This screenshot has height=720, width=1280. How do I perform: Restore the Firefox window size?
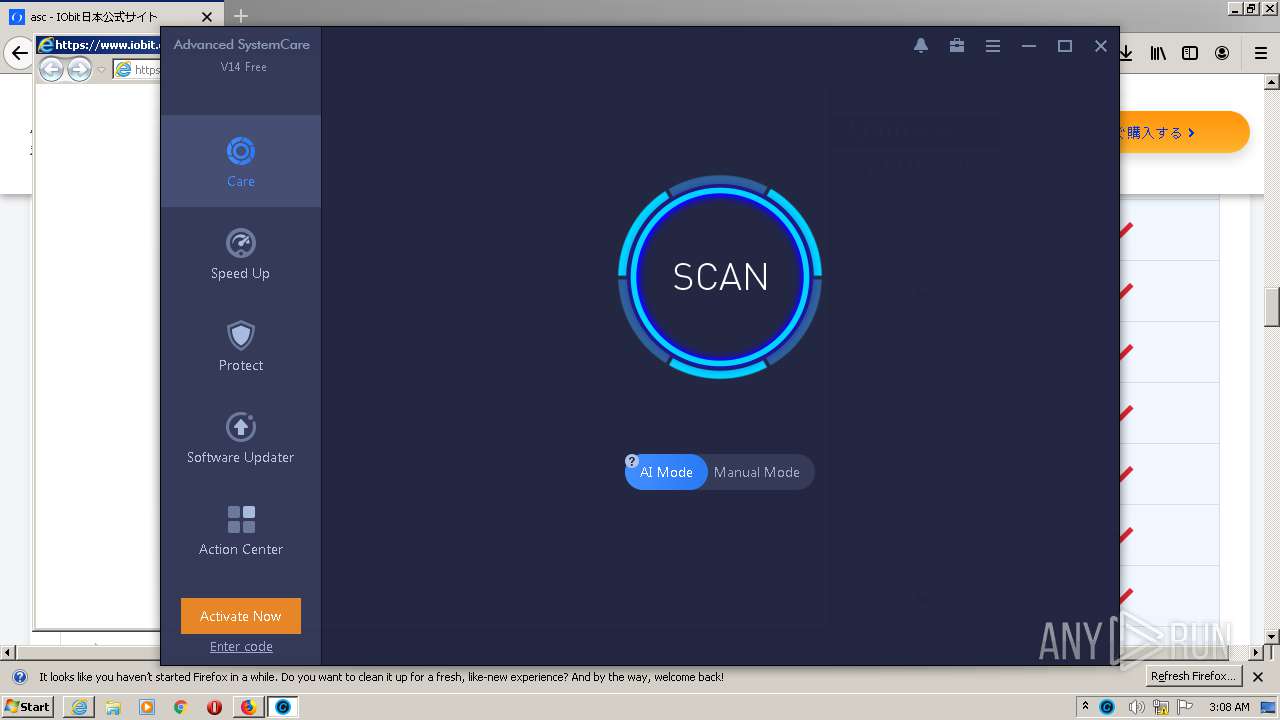coord(1251,8)
